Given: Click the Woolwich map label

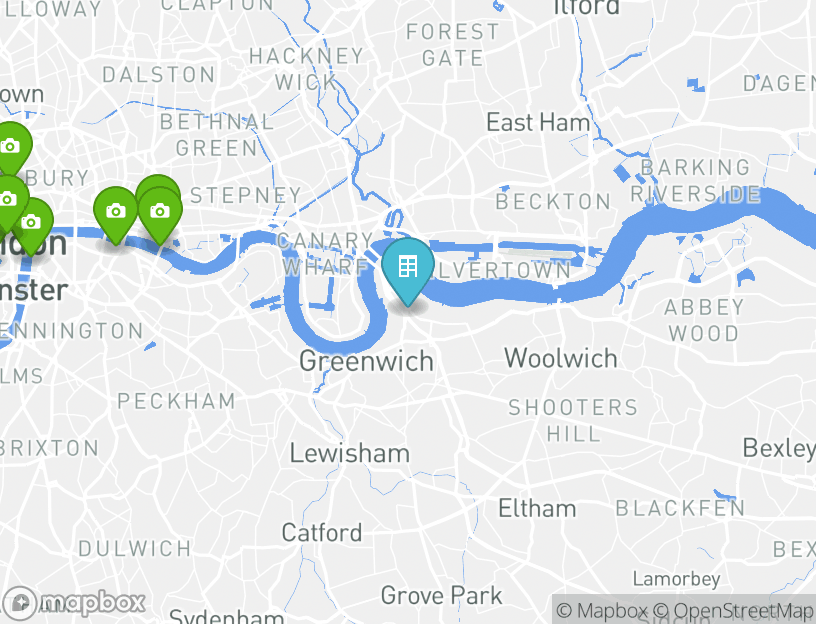Looking at the screenshot, I should click(561, 359).
